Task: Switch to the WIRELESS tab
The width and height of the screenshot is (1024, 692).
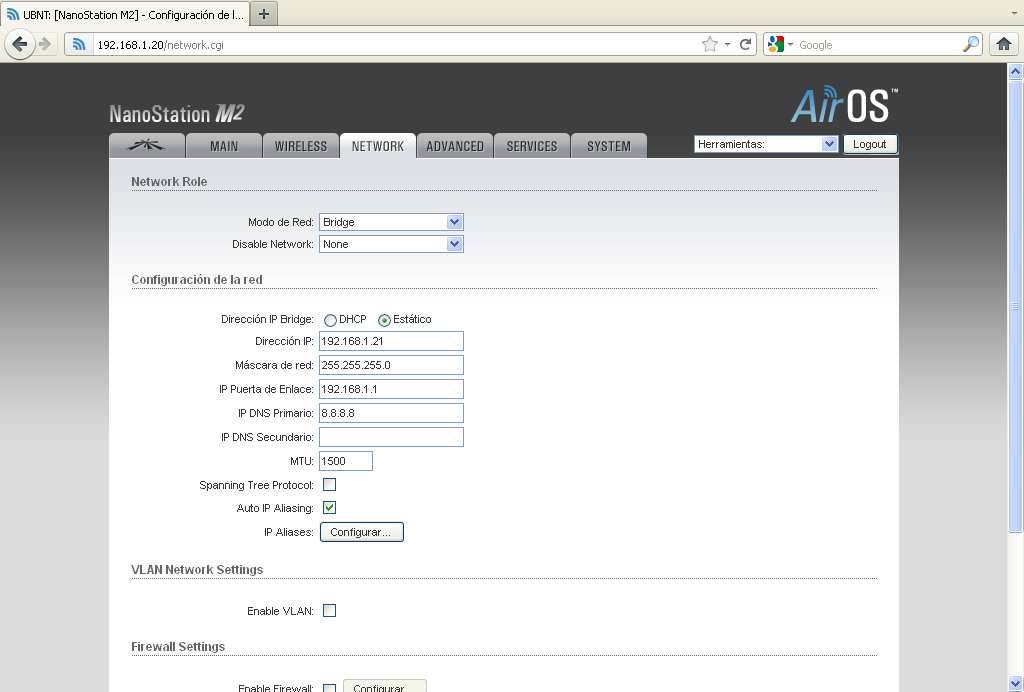Action: pyautogui.click(x=300, y=145)
